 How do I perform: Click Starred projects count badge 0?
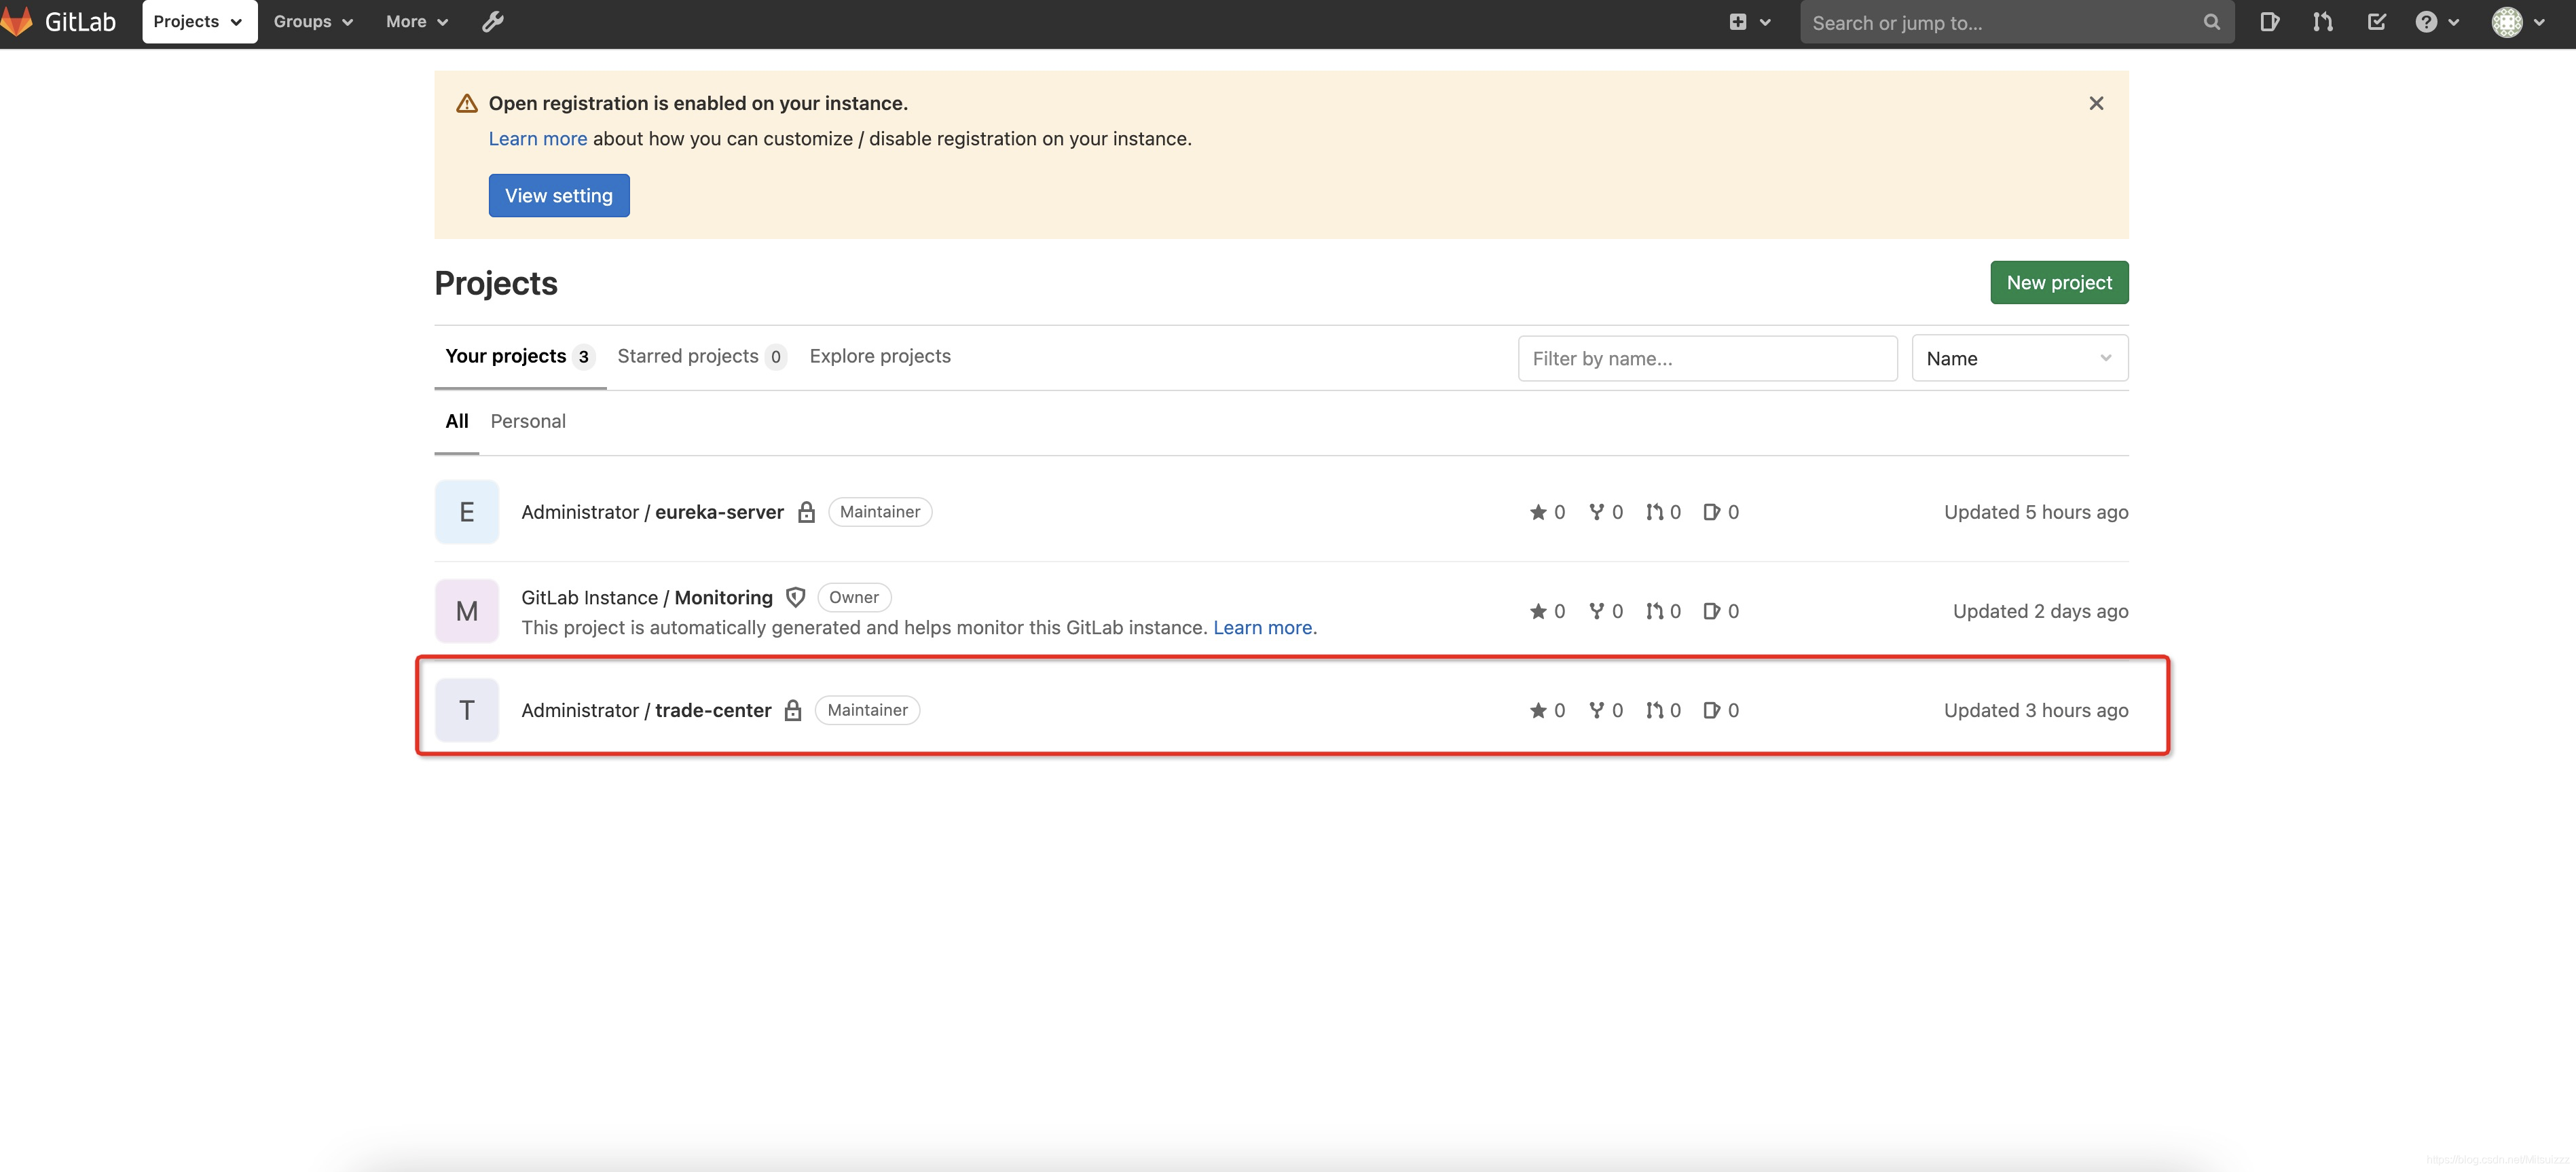[x=775, y=357]
